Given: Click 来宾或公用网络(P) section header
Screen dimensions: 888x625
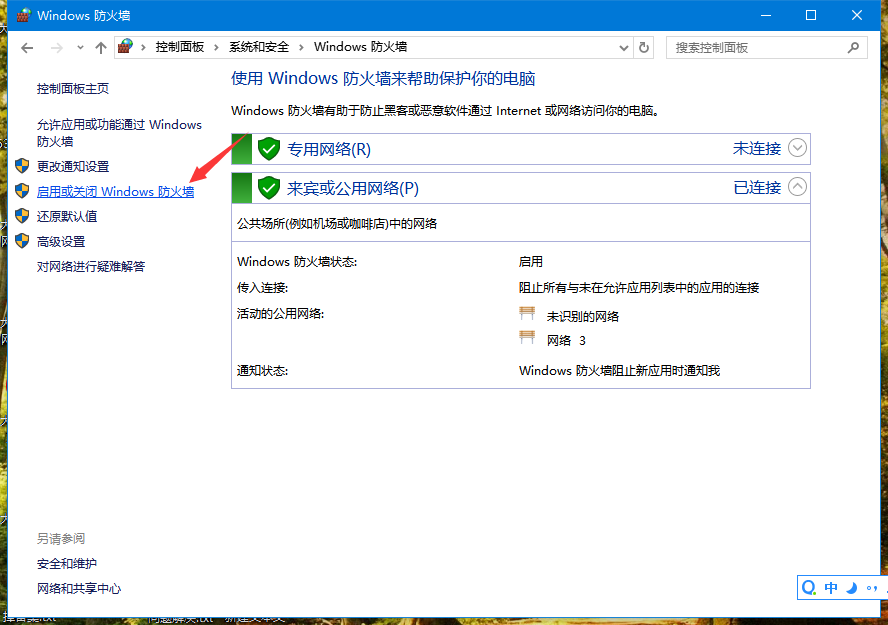Looking at the screenshot, I should point(521,188).
